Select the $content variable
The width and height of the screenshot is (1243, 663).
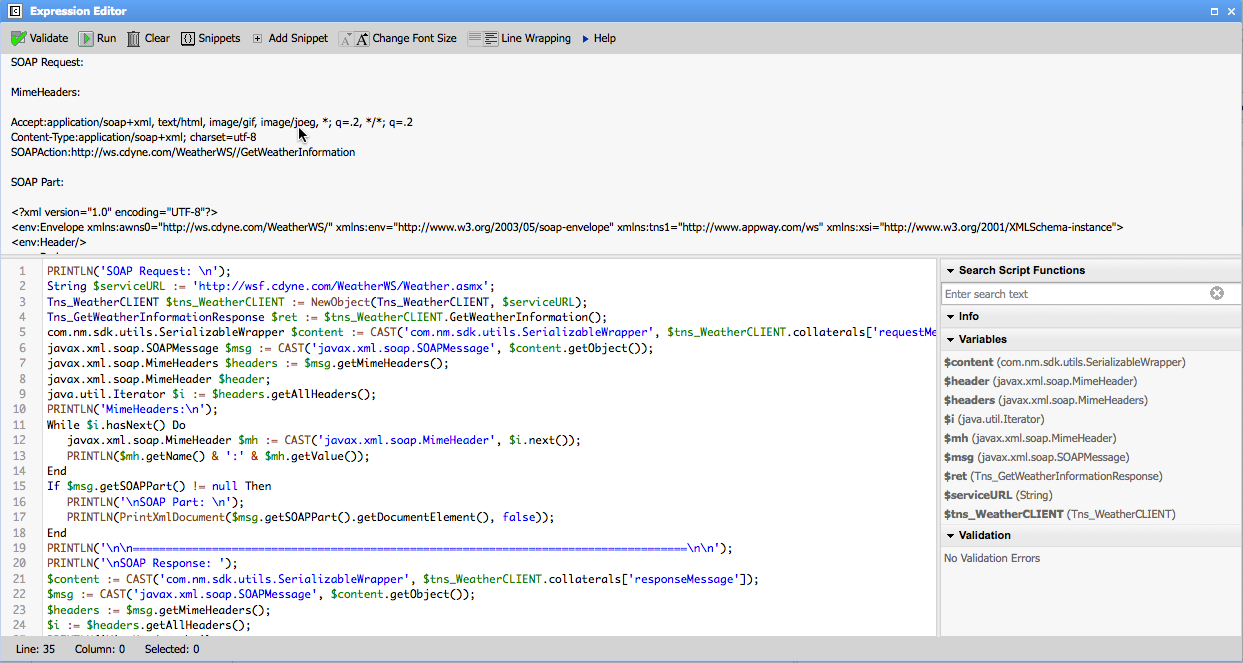coord(1064,362)
